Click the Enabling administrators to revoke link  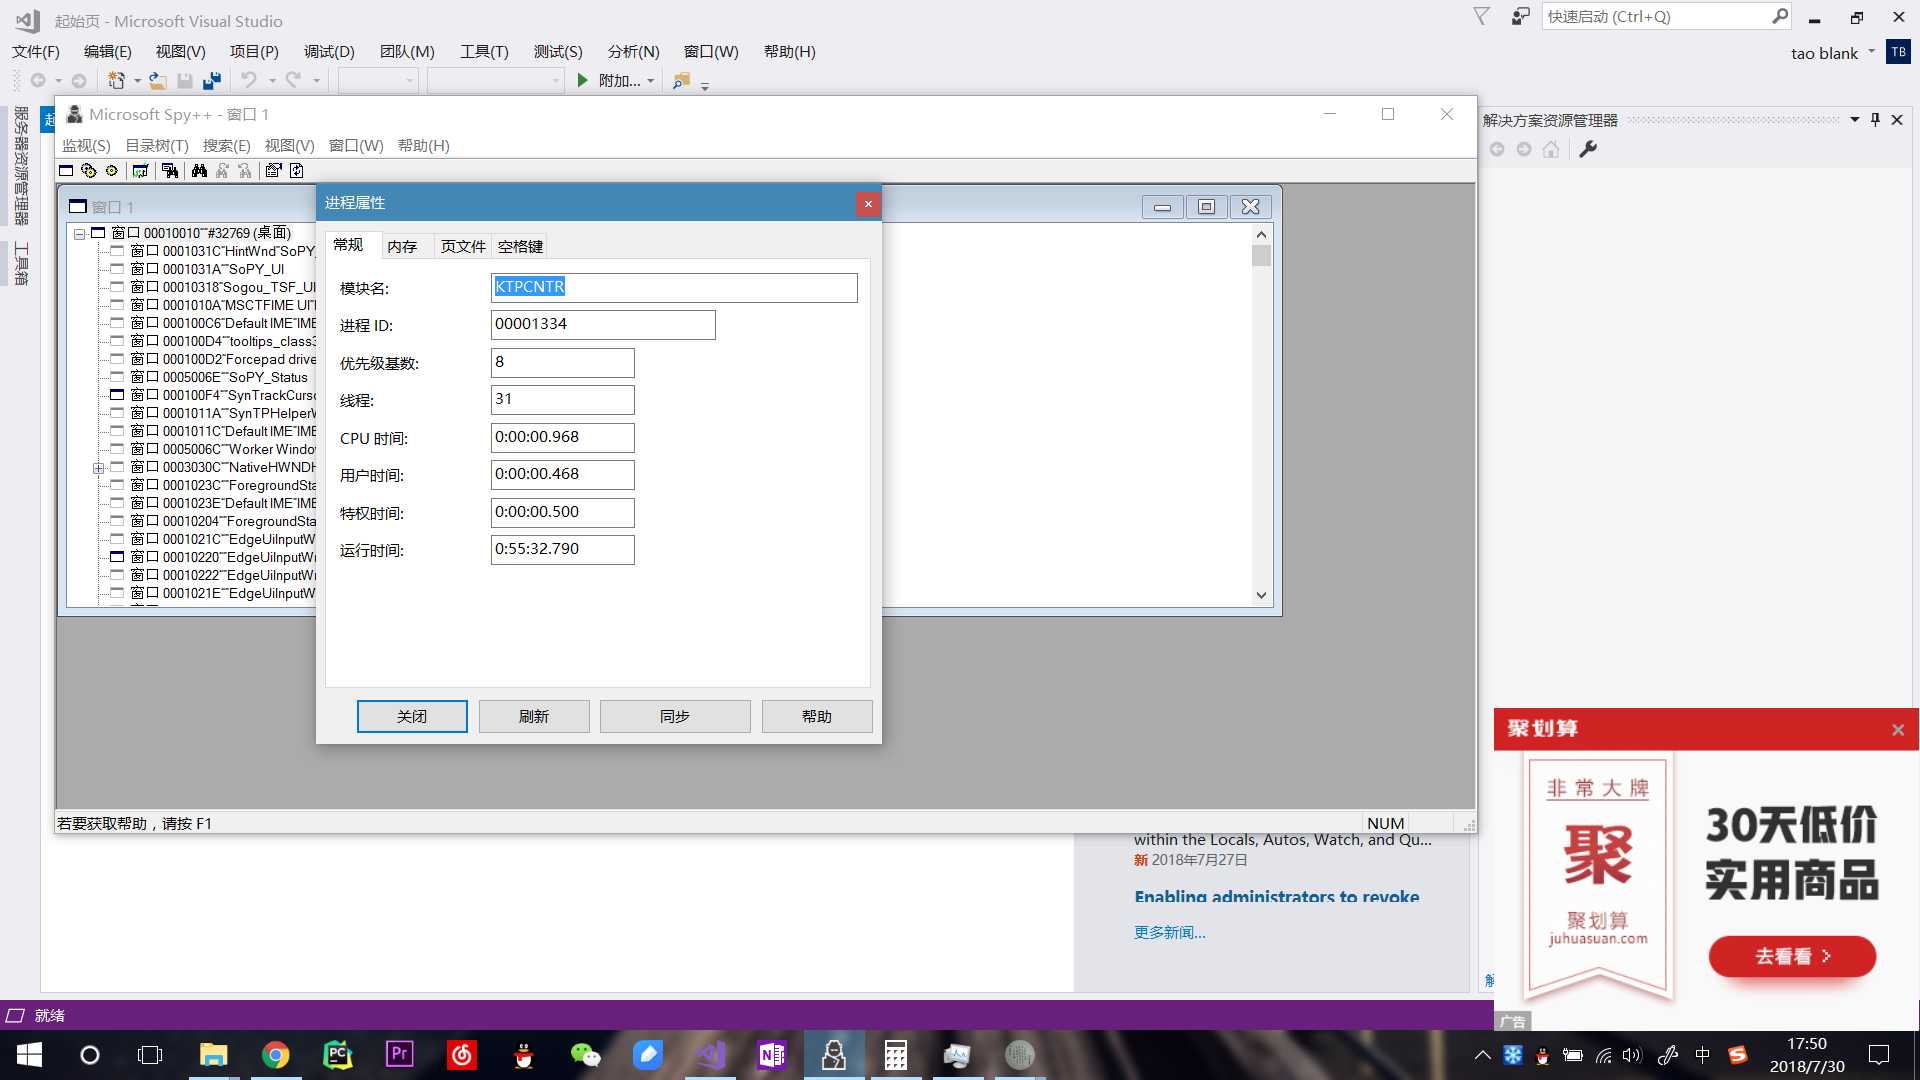(x=1276, y=897)
